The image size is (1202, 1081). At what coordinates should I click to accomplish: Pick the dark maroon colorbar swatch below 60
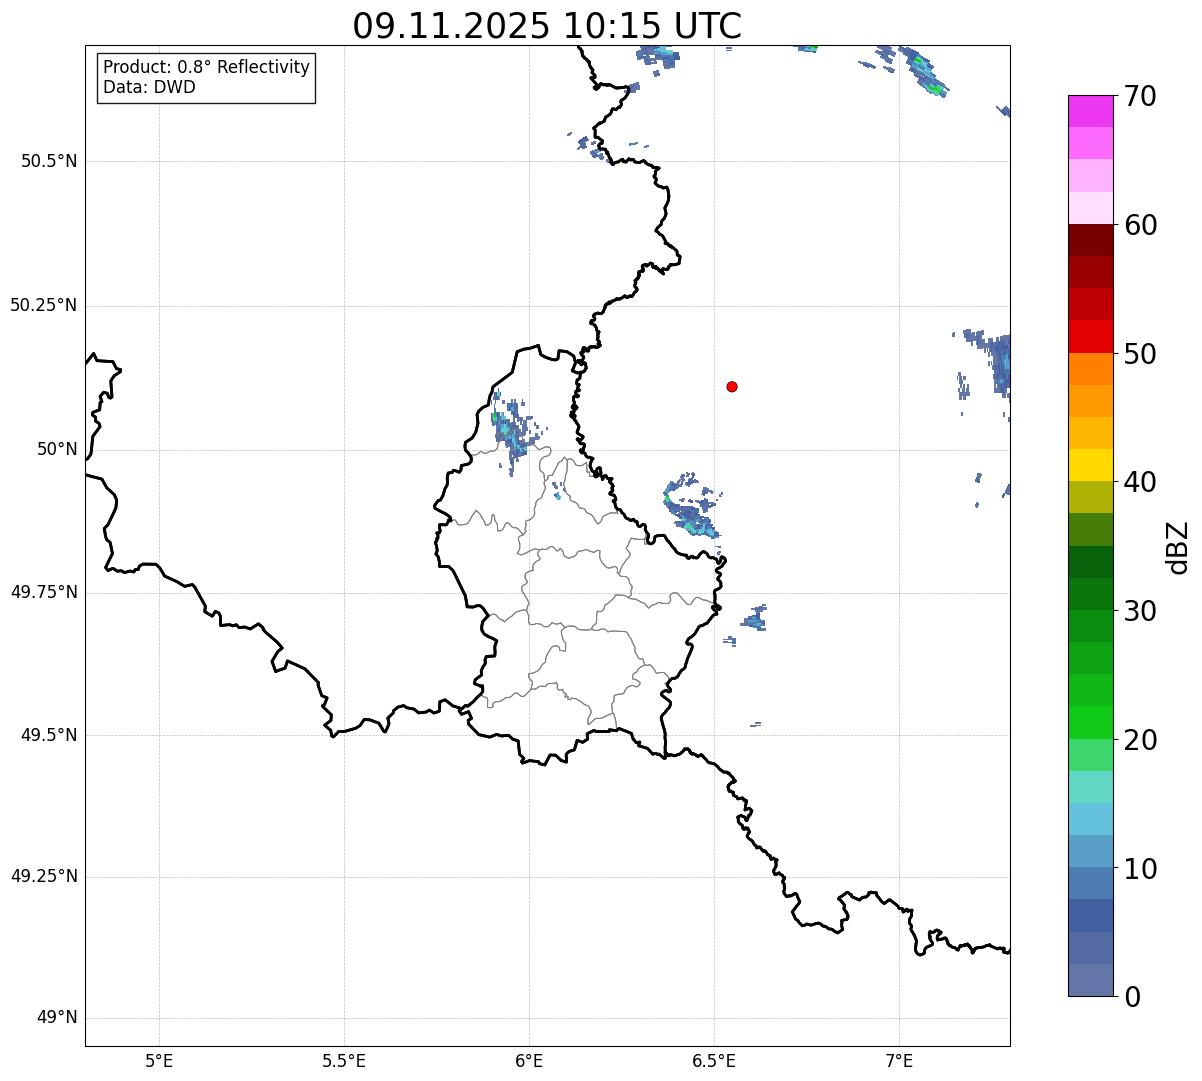tap(1090, 240)
